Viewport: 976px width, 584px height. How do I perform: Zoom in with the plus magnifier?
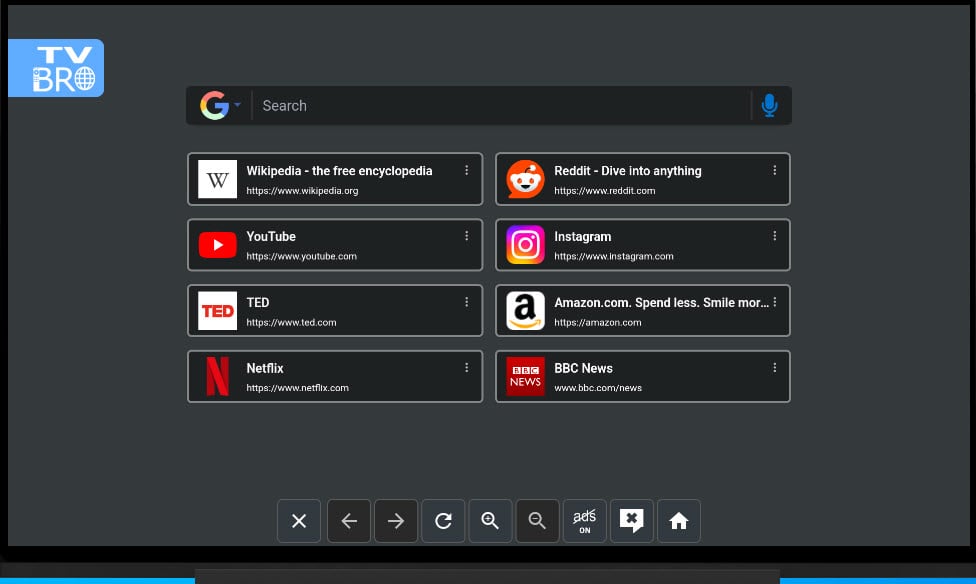490,521
